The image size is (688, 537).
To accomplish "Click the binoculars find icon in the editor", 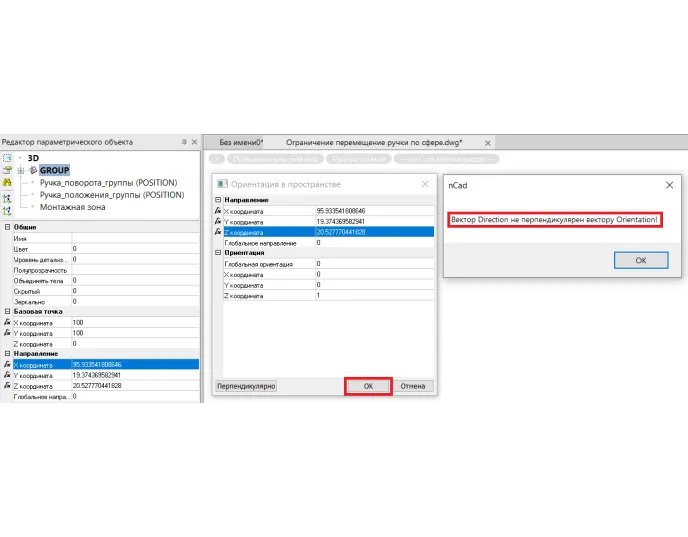I will [x=7, y=183].
